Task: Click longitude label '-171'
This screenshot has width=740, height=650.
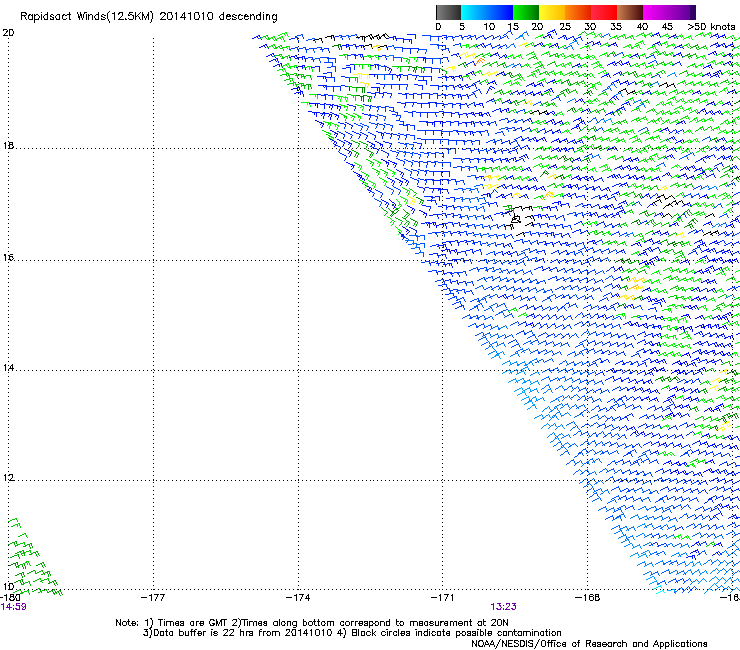Action: (443, 598)
